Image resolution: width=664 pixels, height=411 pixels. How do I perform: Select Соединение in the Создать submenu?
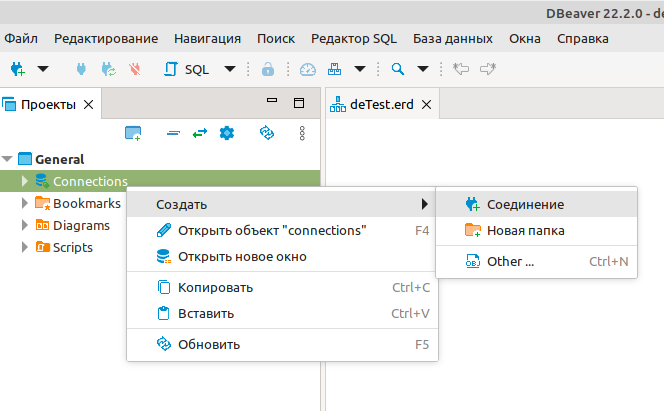coord(525,204)
